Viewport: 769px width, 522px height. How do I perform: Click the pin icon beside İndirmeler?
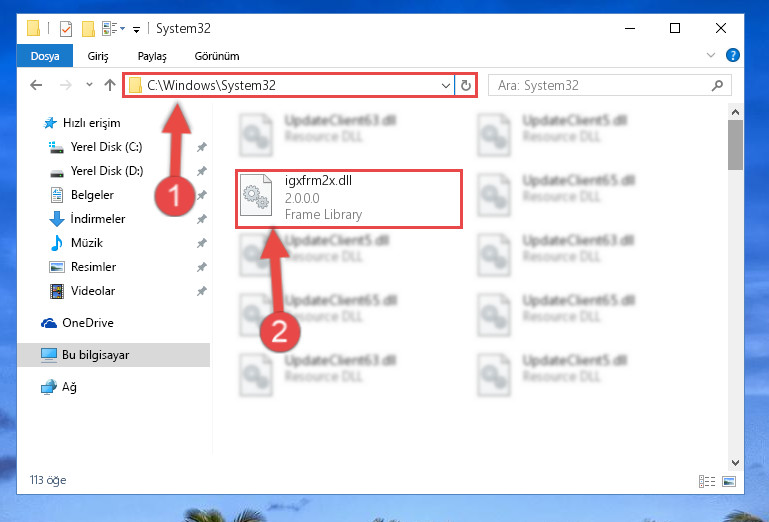pyautogui.click(x=202, y=219)
